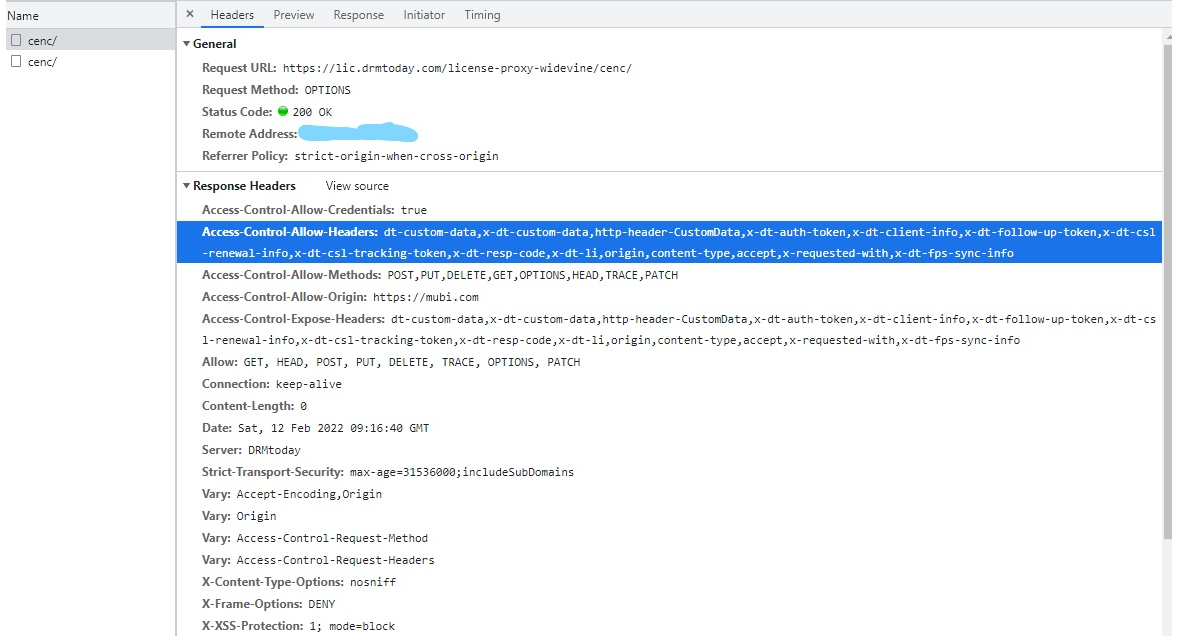Select the strict-origin-when-cross-origin value
Viewport: 1194px width, 642px height.
(x=396, y=156)
